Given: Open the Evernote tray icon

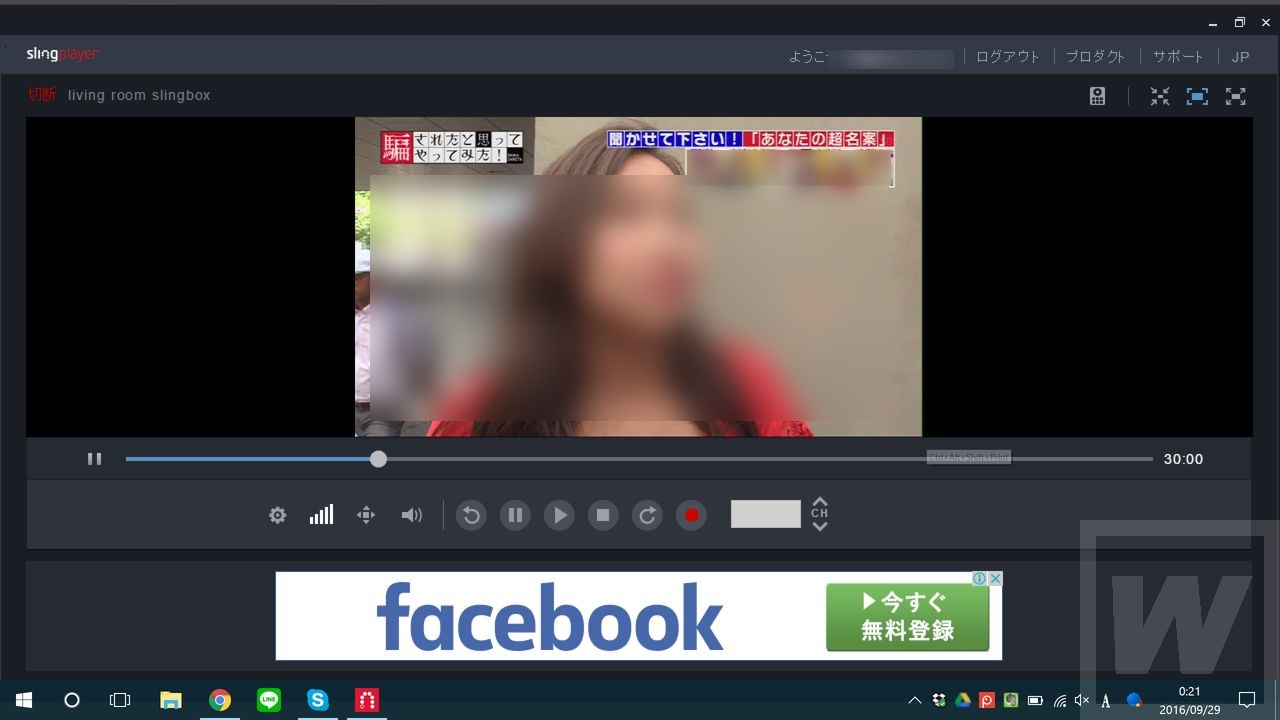Looking at the screenshot, I should (x=1011, y=701).
